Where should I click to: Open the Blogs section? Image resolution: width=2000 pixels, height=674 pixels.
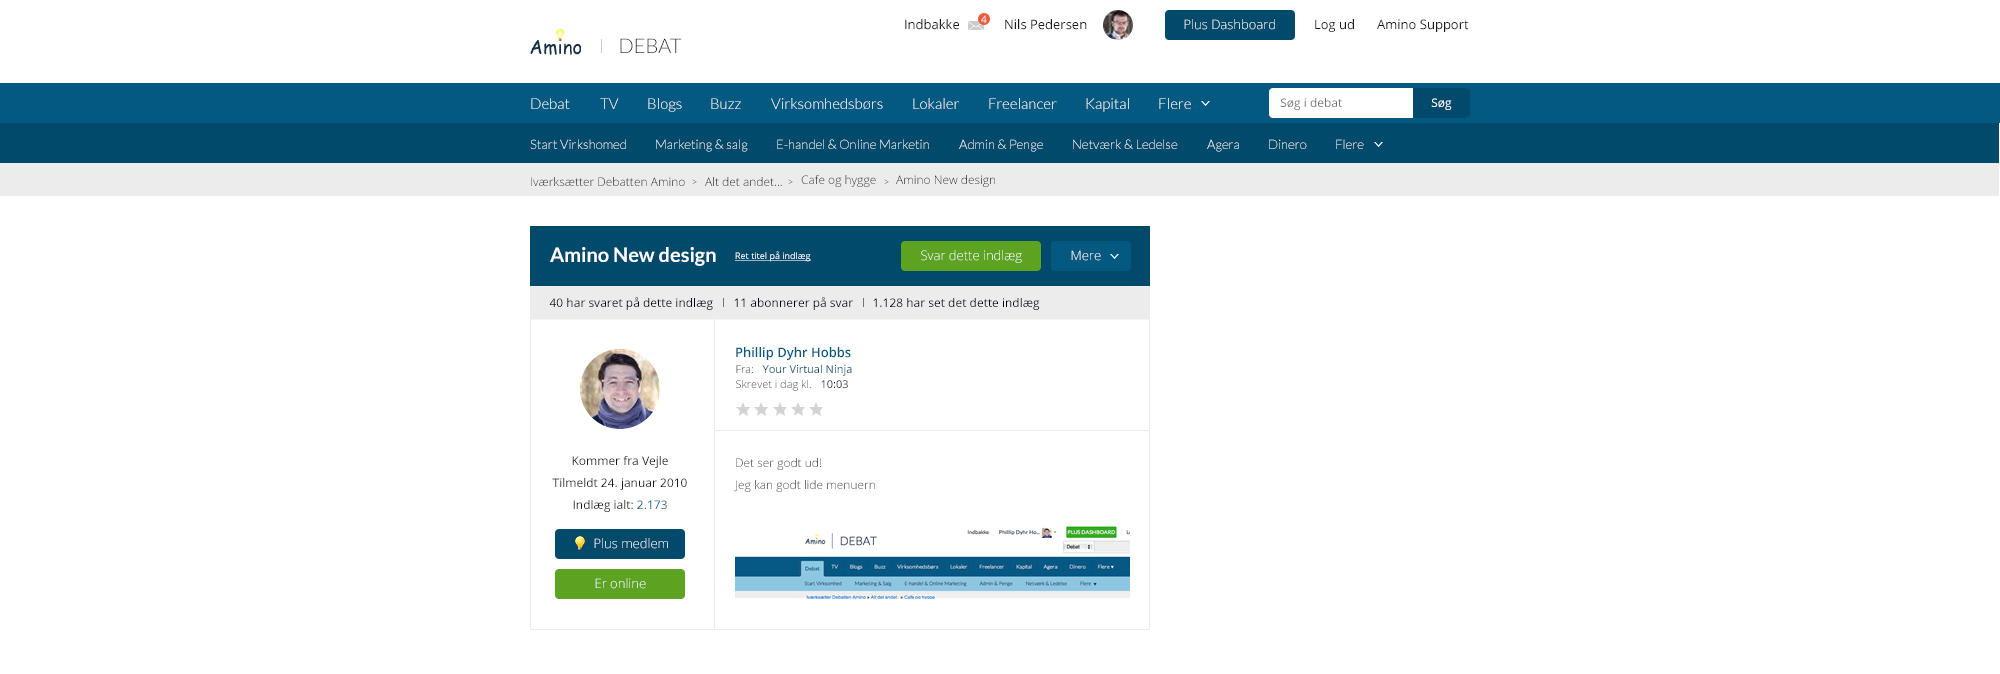click(x=664, y=104)
